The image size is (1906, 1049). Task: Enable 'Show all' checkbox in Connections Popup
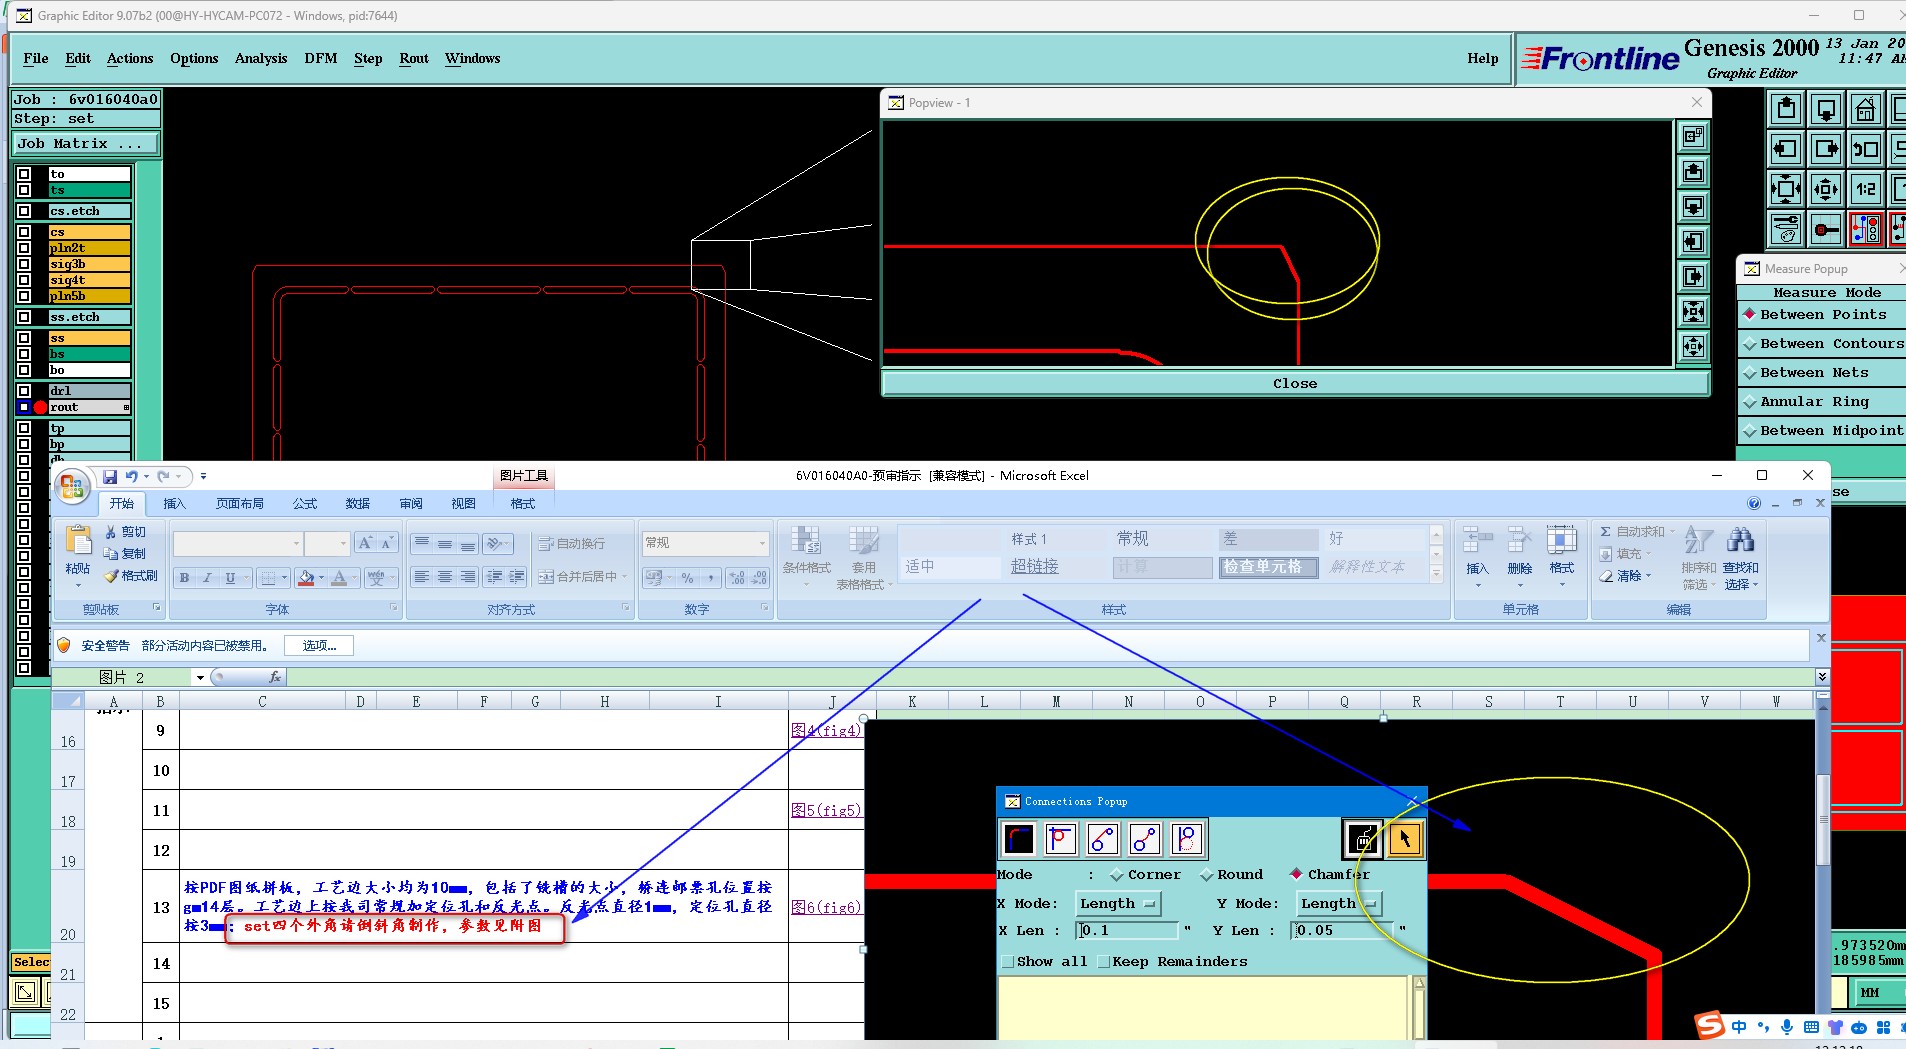tap(1008, 961)
